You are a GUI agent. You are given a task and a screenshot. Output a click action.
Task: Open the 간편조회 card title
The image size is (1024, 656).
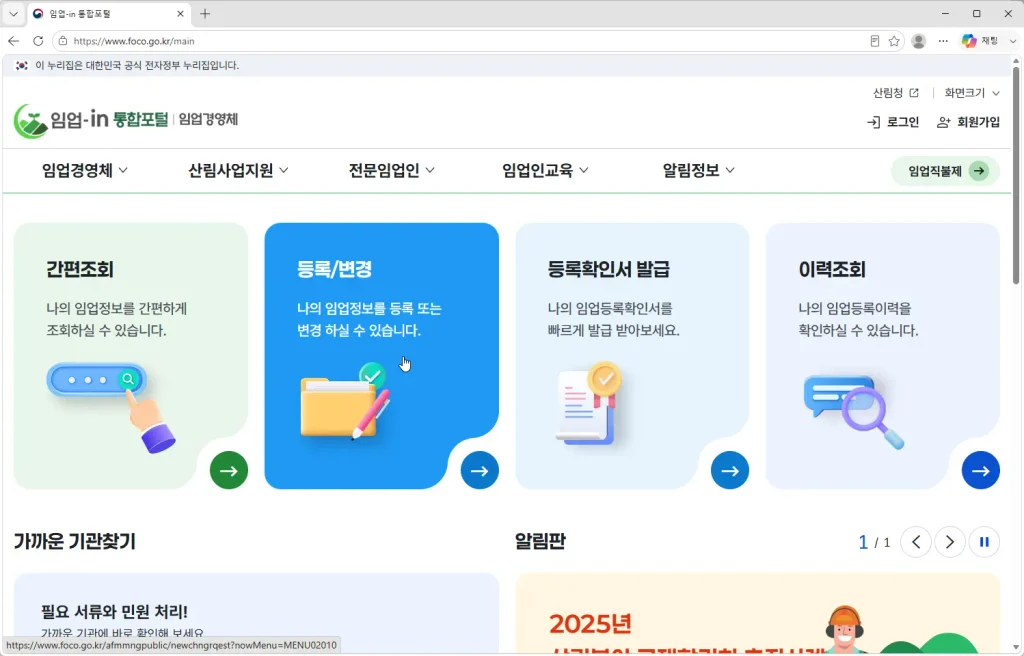(x=80, y=269)
